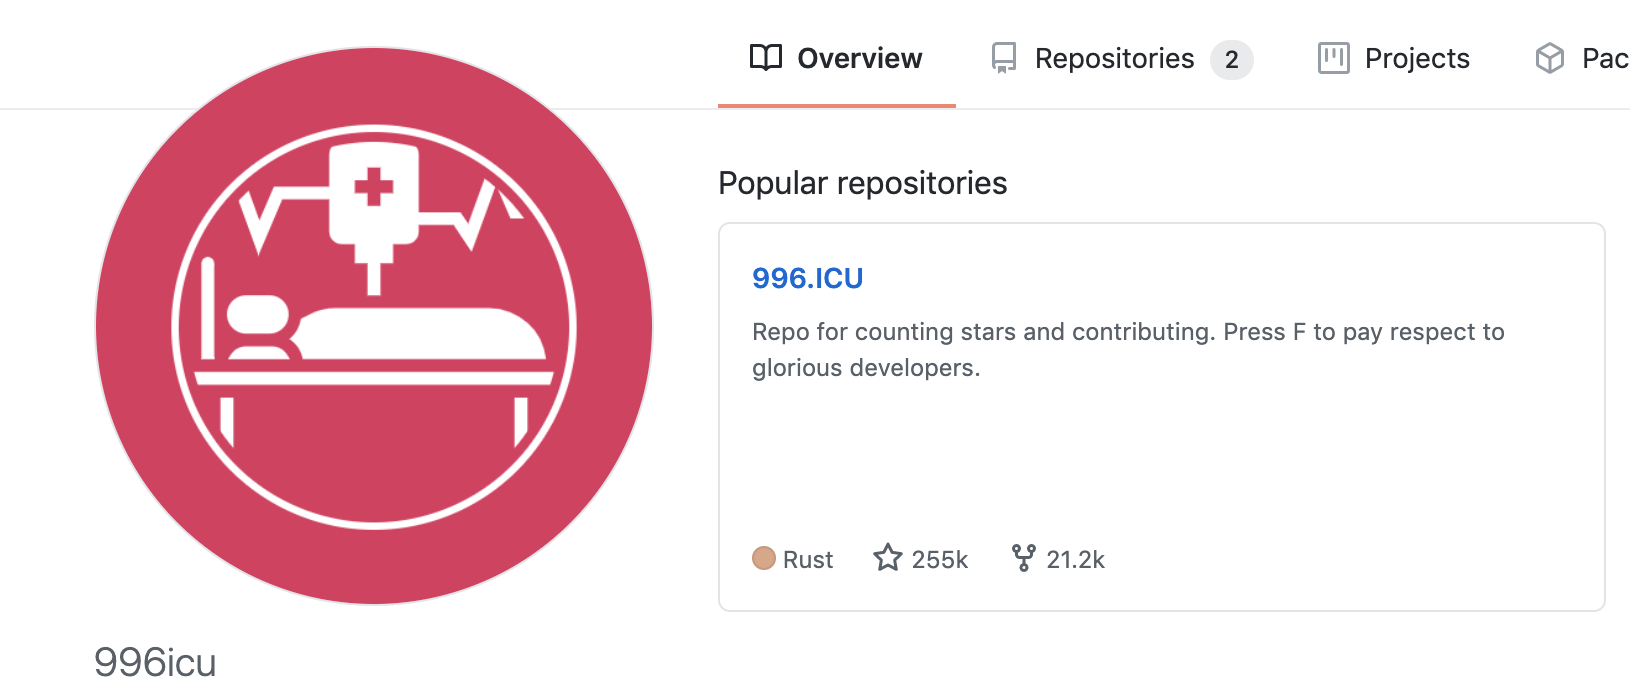Click the Repositories book icon
The image size is (1630, 700).
click(1004, 58)
